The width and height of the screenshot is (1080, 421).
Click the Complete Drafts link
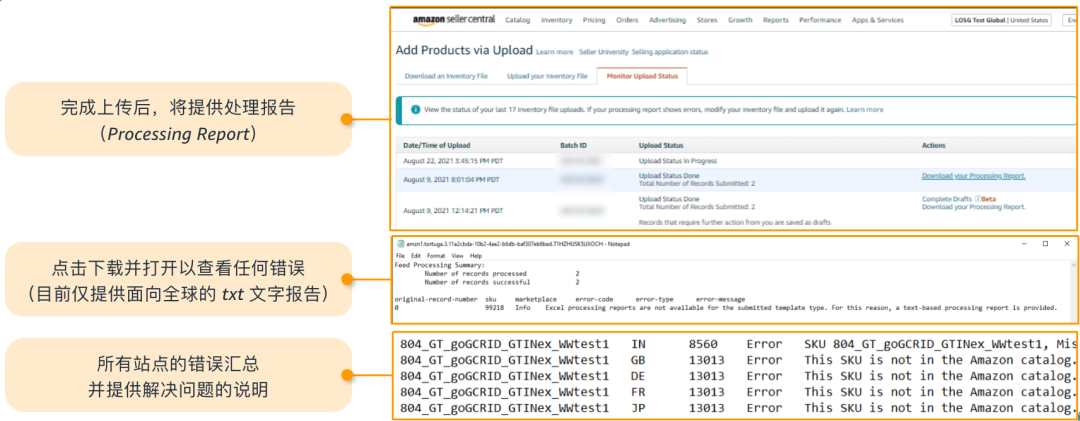click(x=946, y=199)
